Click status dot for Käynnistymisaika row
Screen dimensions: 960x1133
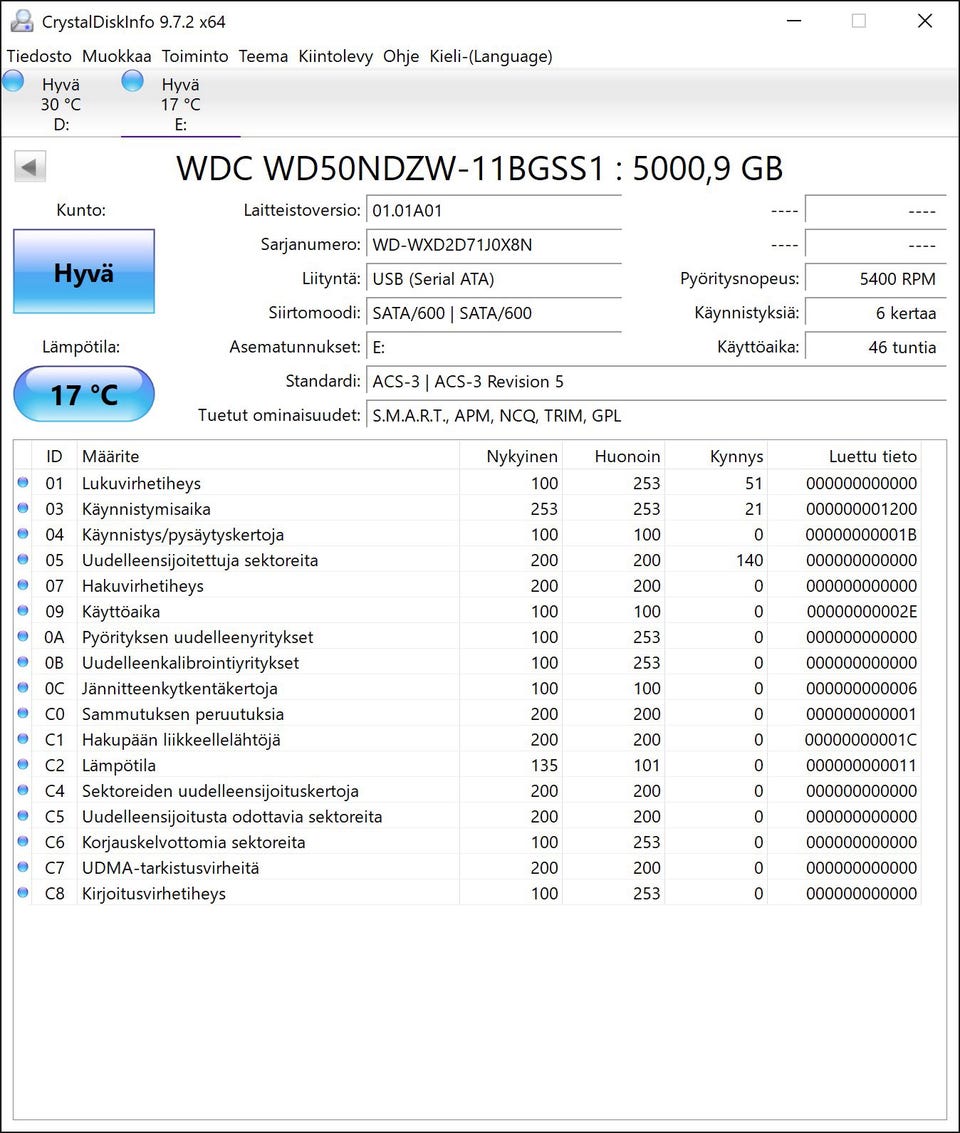pyautogui.click(x=23, y=508)
